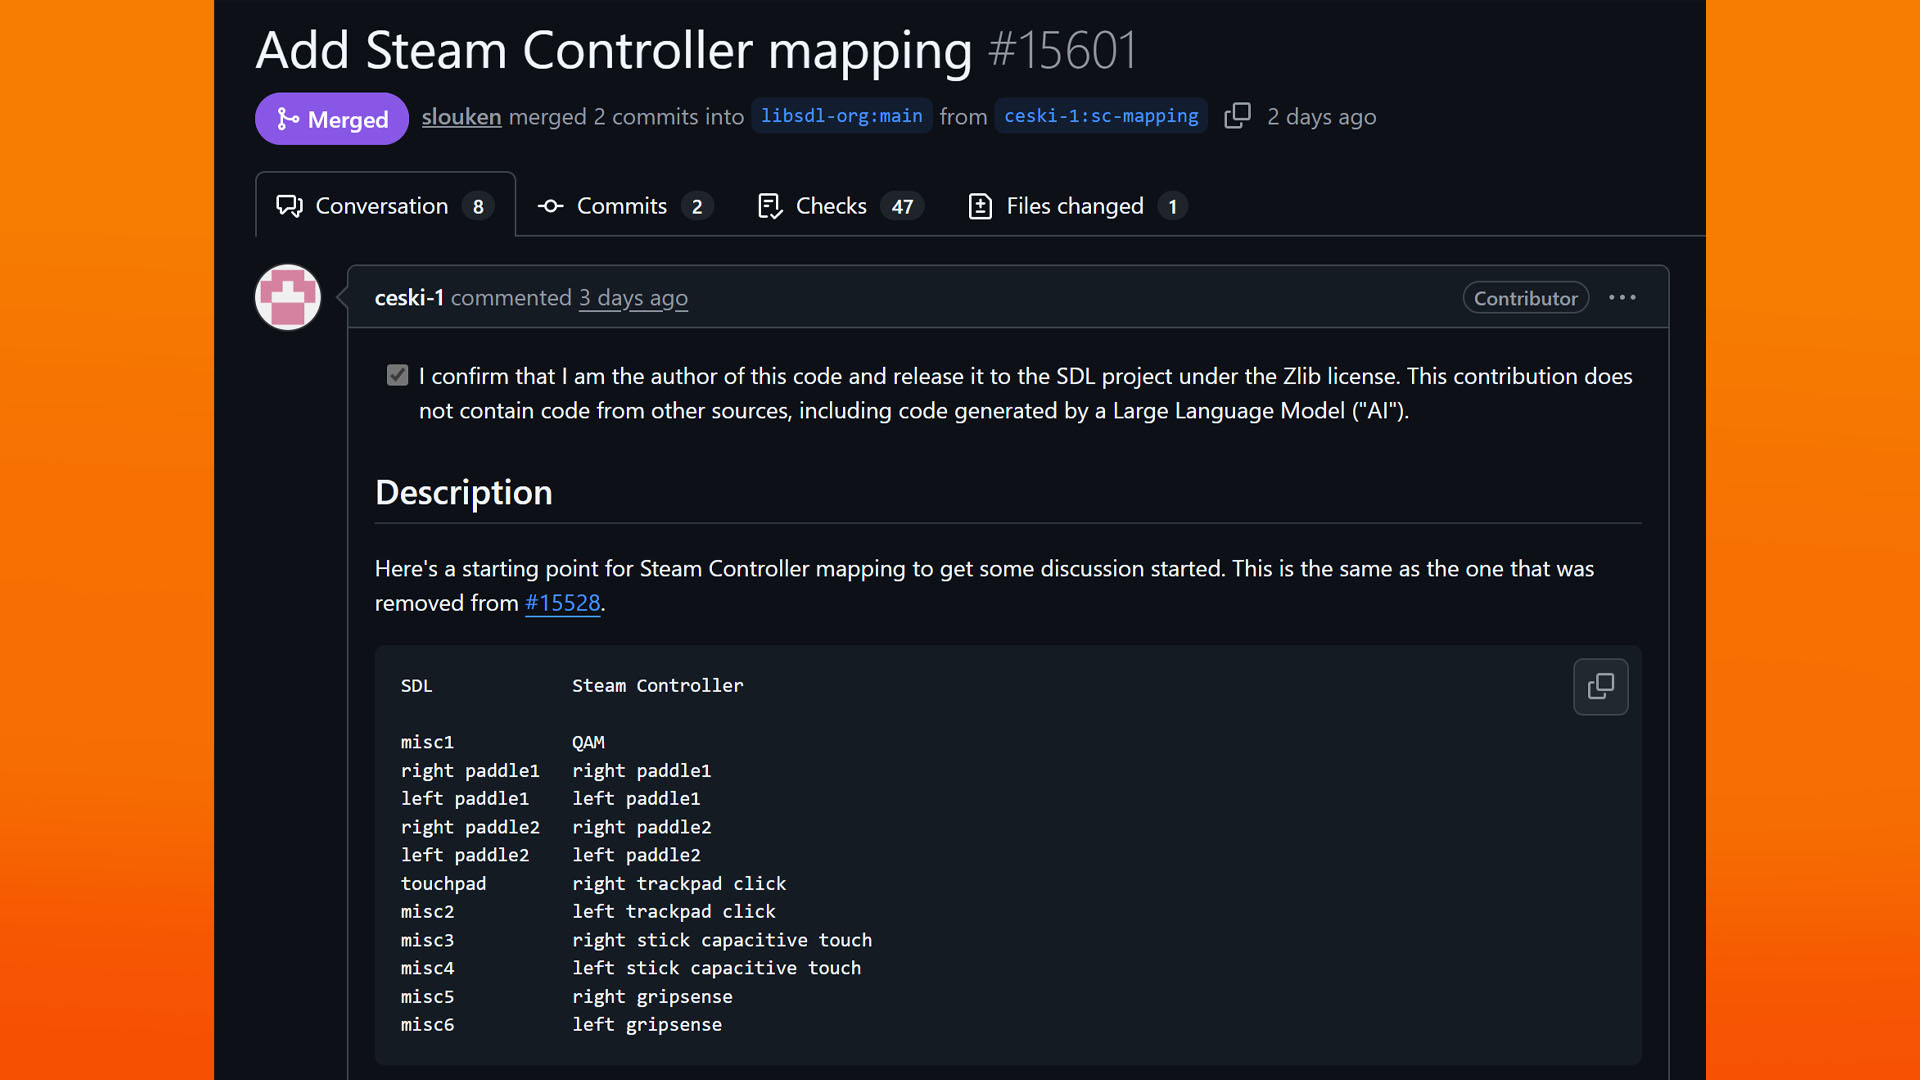Click the 'QAM' value in the code block
Image resolution: width=1920 pixels, height=1080 pixels.
[588, 742]
